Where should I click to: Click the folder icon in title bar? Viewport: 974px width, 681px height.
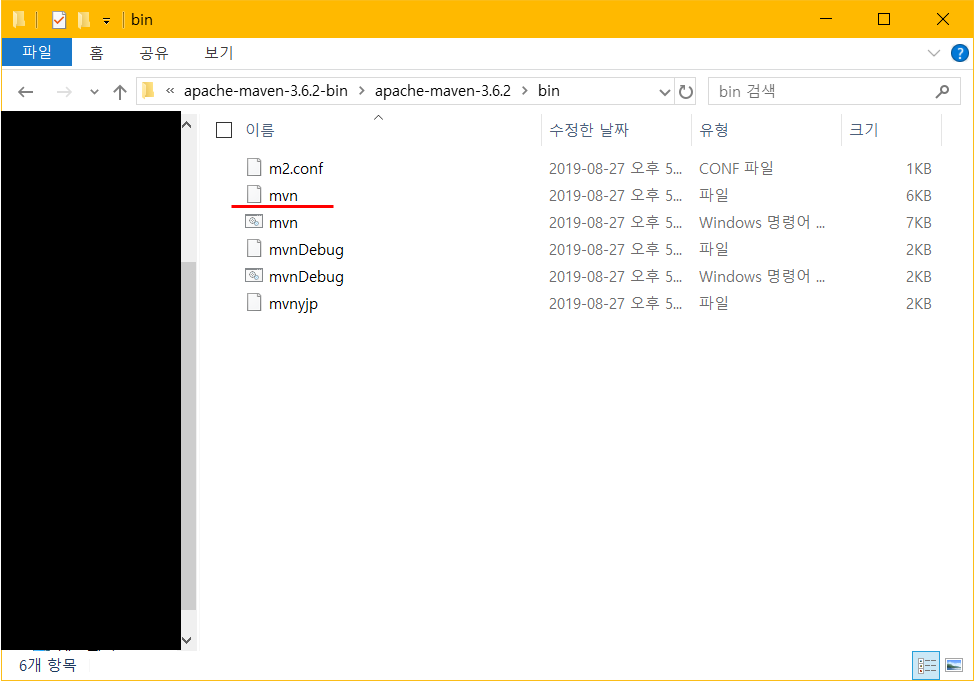coord(19,20)
